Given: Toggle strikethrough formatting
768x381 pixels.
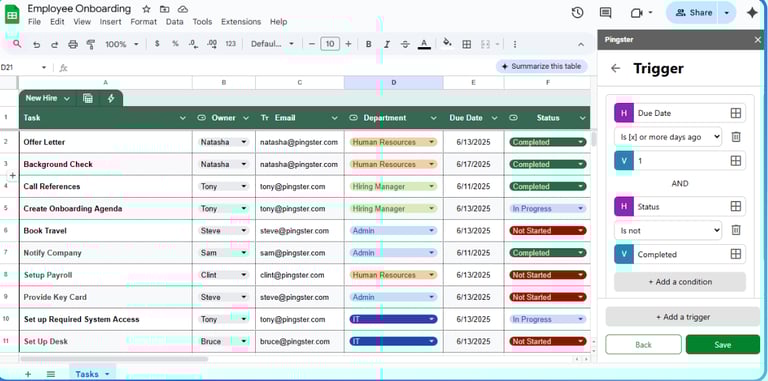Looking at the screenshot, I should click(x=405, y=44).
